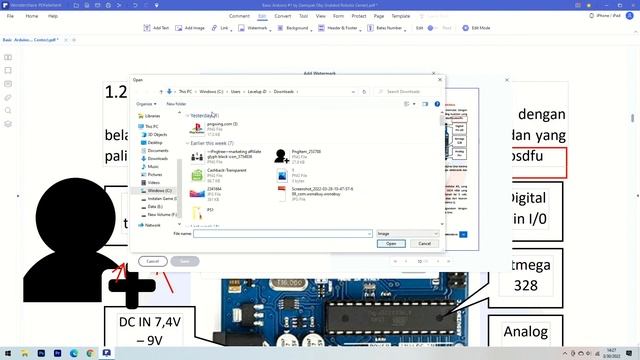Screen dimensions: 640x360
Task: Open the comments panel in left sidebar
Action: click(x=8, y=84)
